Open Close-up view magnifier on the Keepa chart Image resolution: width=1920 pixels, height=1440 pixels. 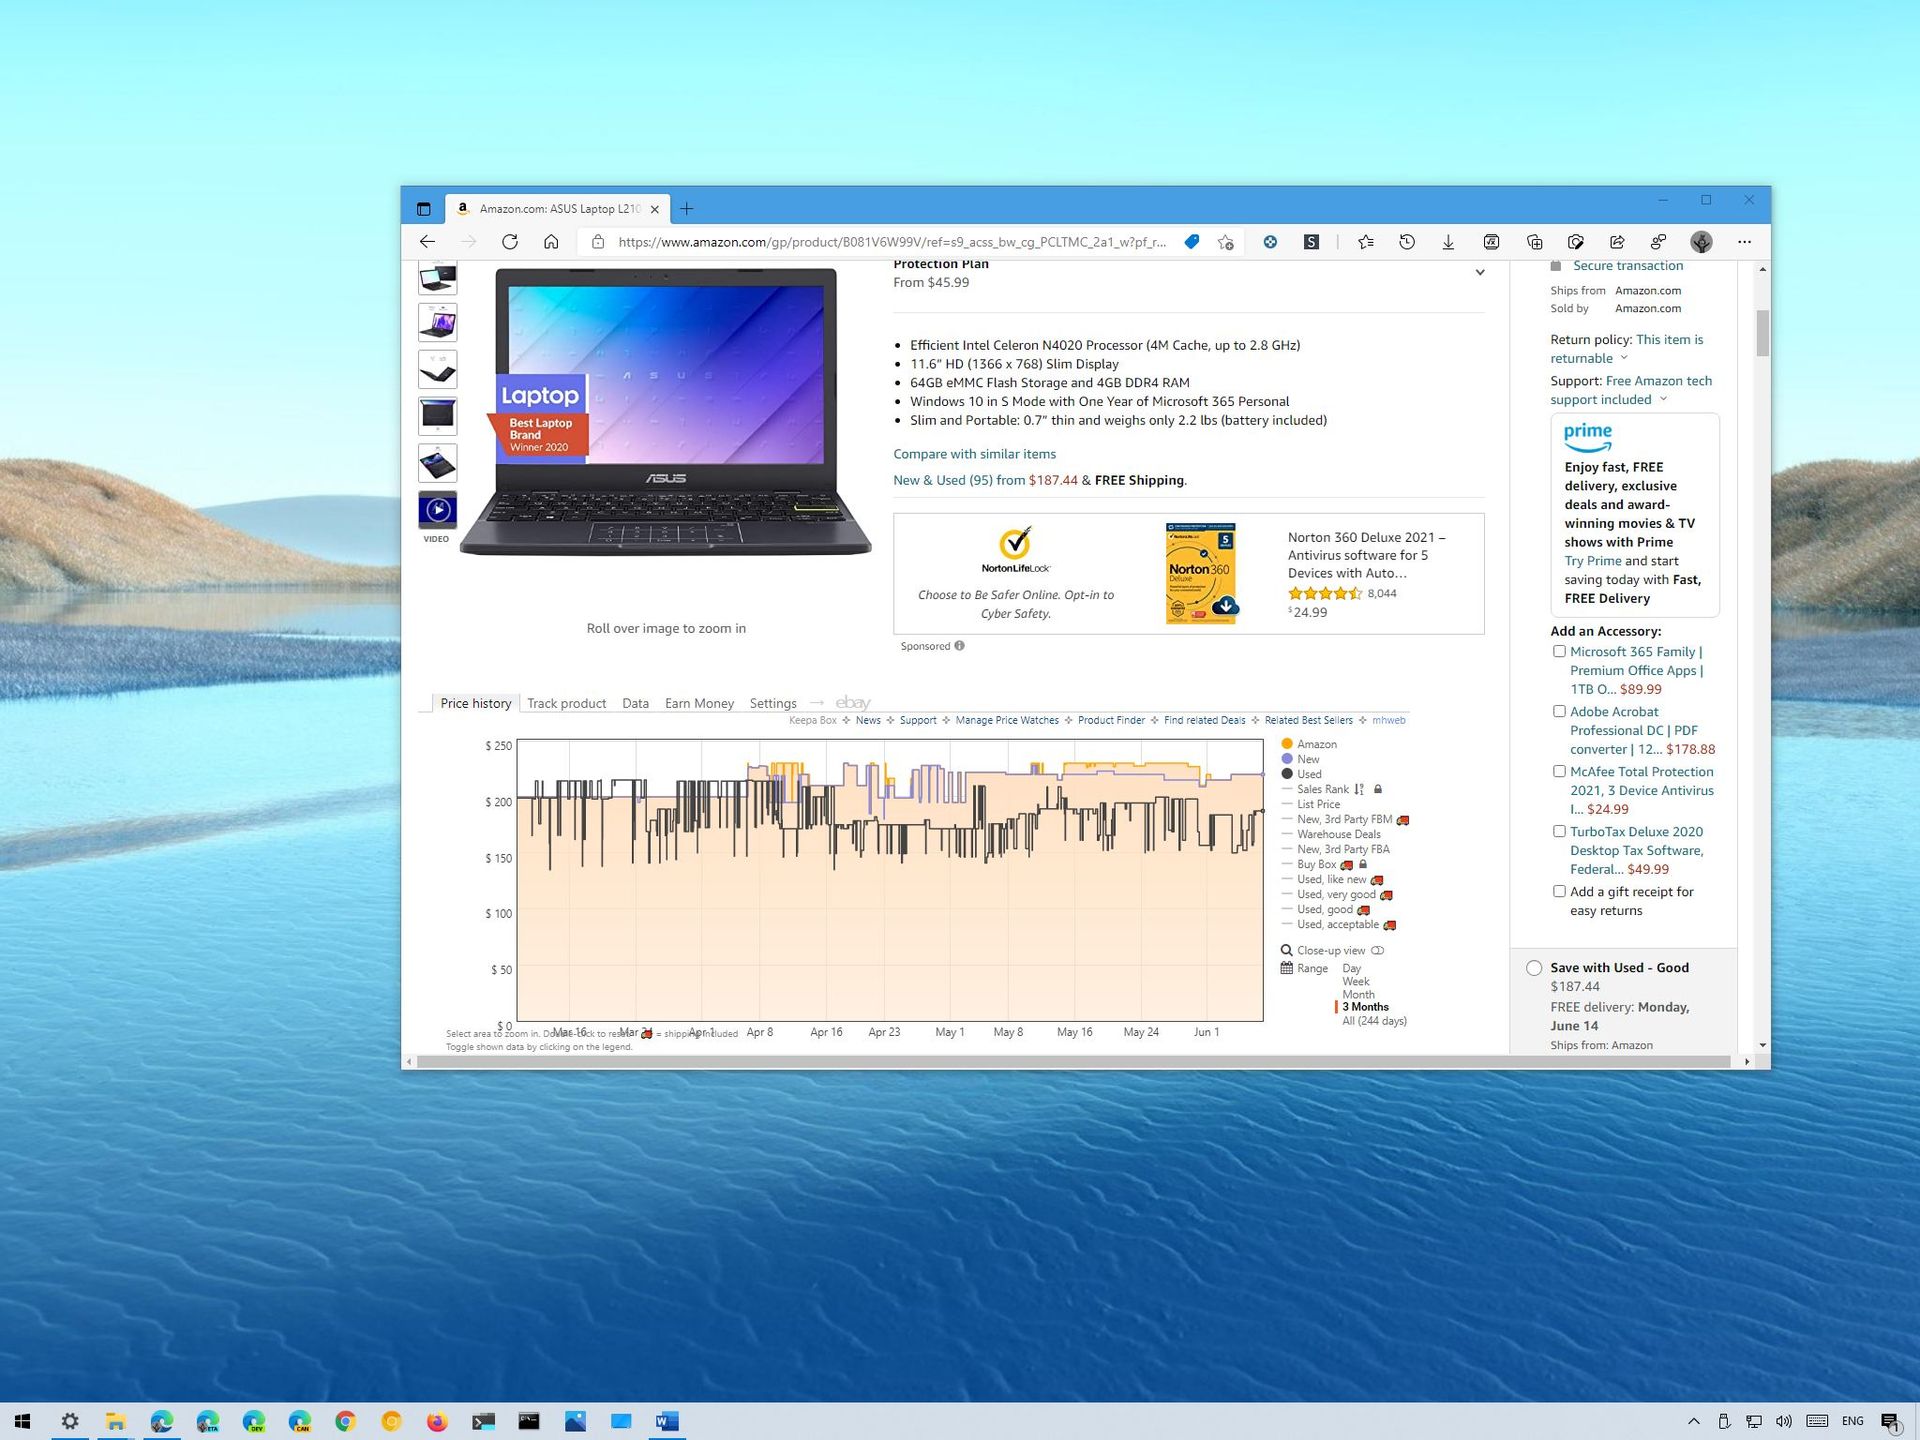click(1288, 950)
